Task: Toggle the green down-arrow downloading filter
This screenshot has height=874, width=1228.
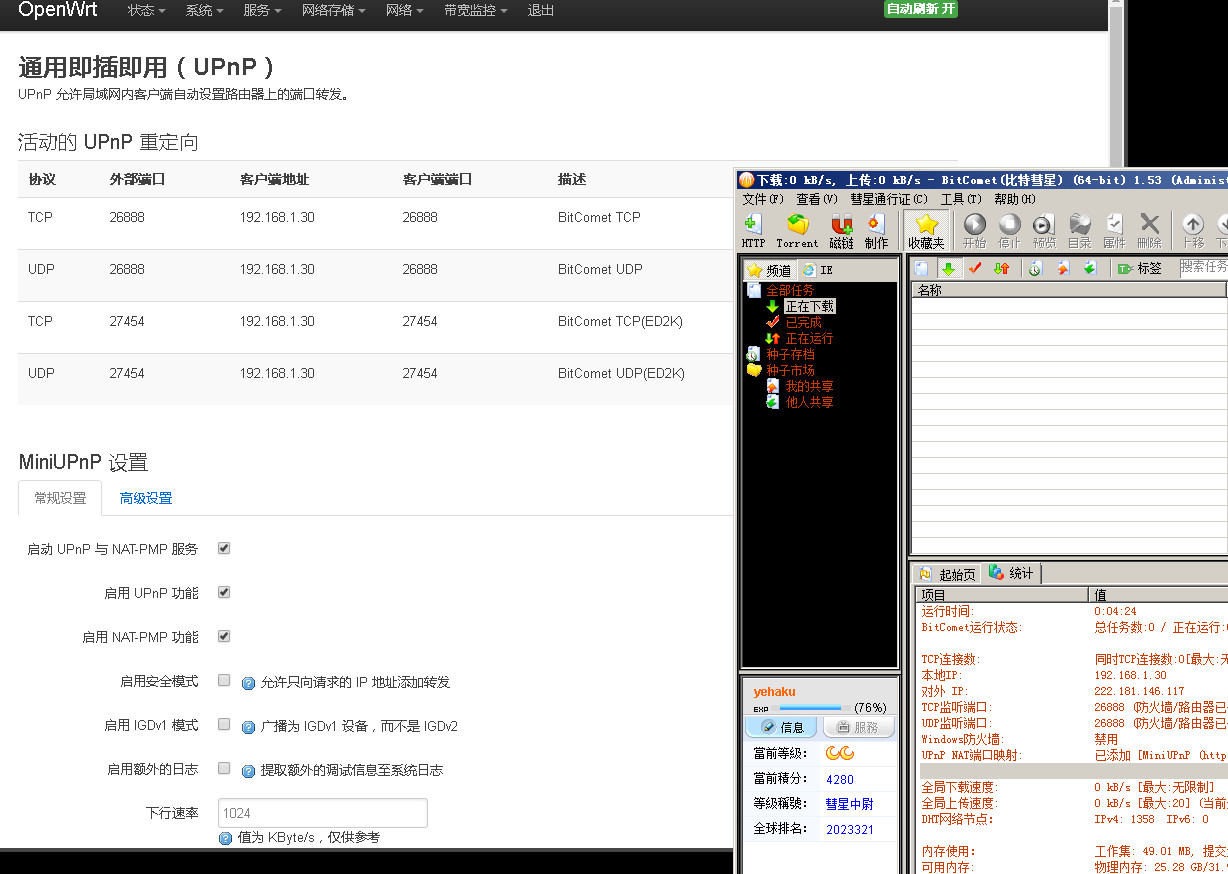Action: pyautogui.click(x=948, y=268)
